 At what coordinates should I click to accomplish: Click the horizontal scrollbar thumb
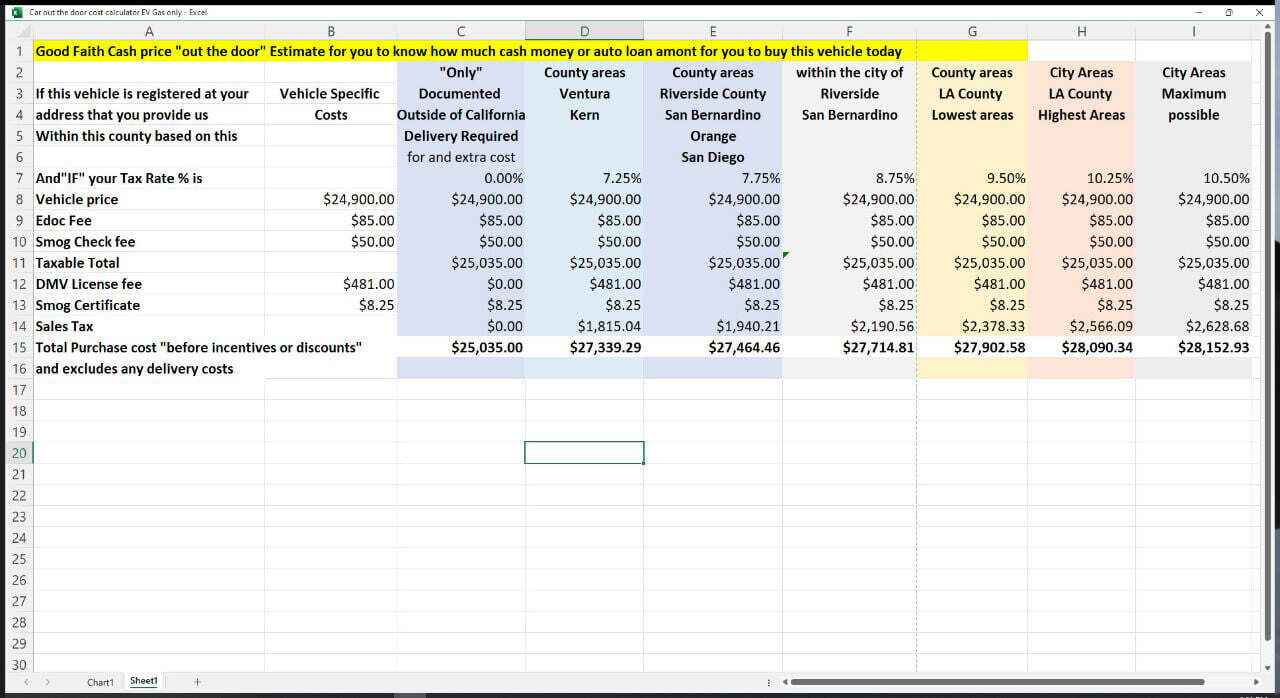(1000, 682)
